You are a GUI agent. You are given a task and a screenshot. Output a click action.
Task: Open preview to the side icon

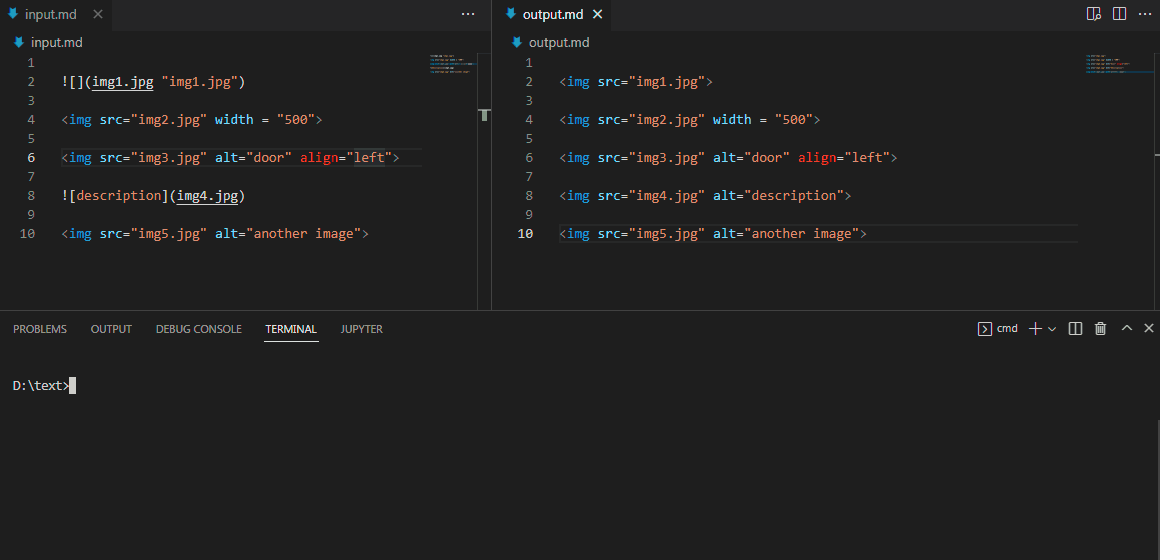pos(1094,14)
